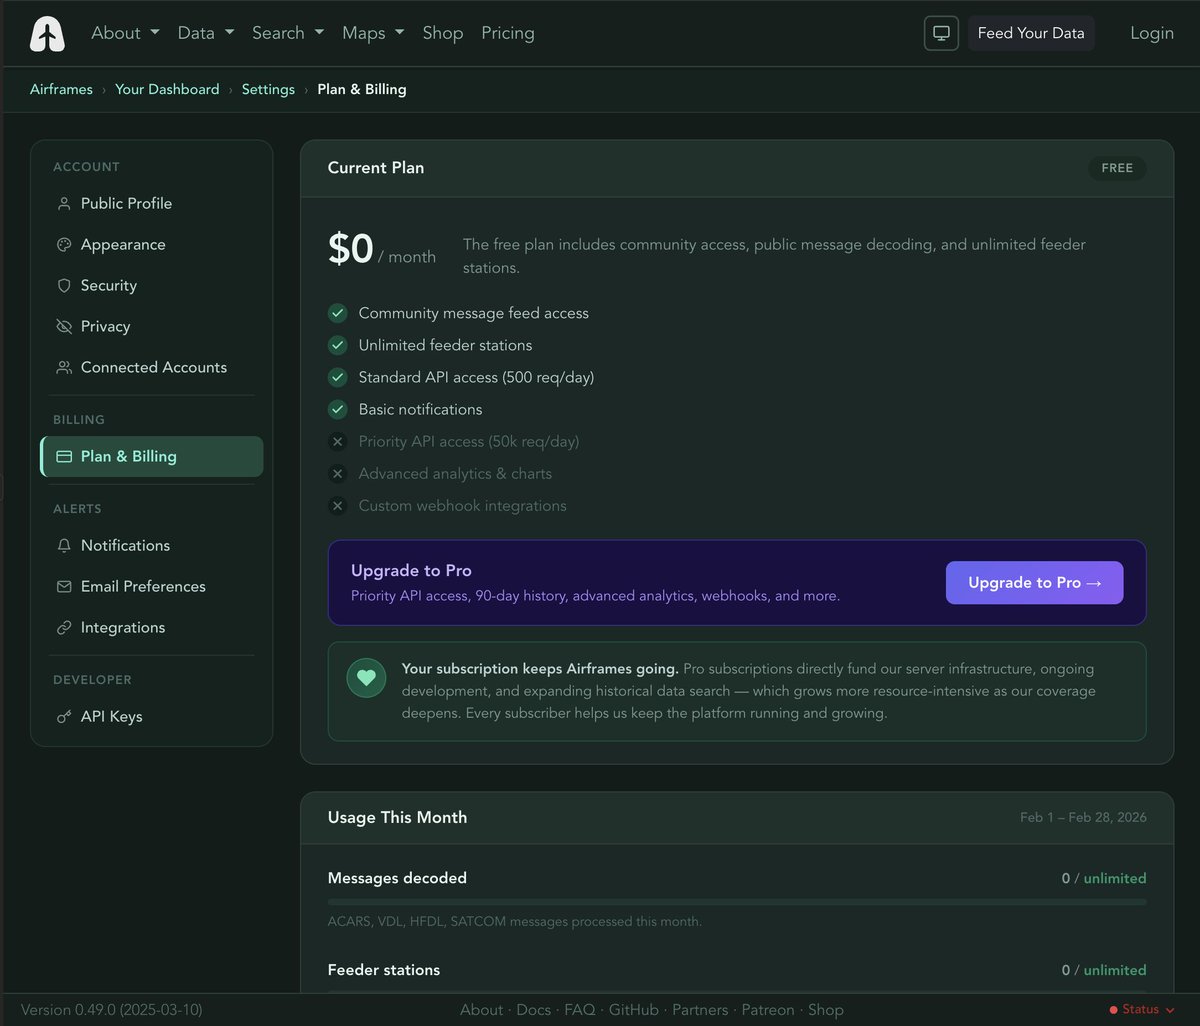This screenshot has height=1026, width=1200.
Task: Select Plan & Billing sidebar item
Action: [x=152, y=457]
